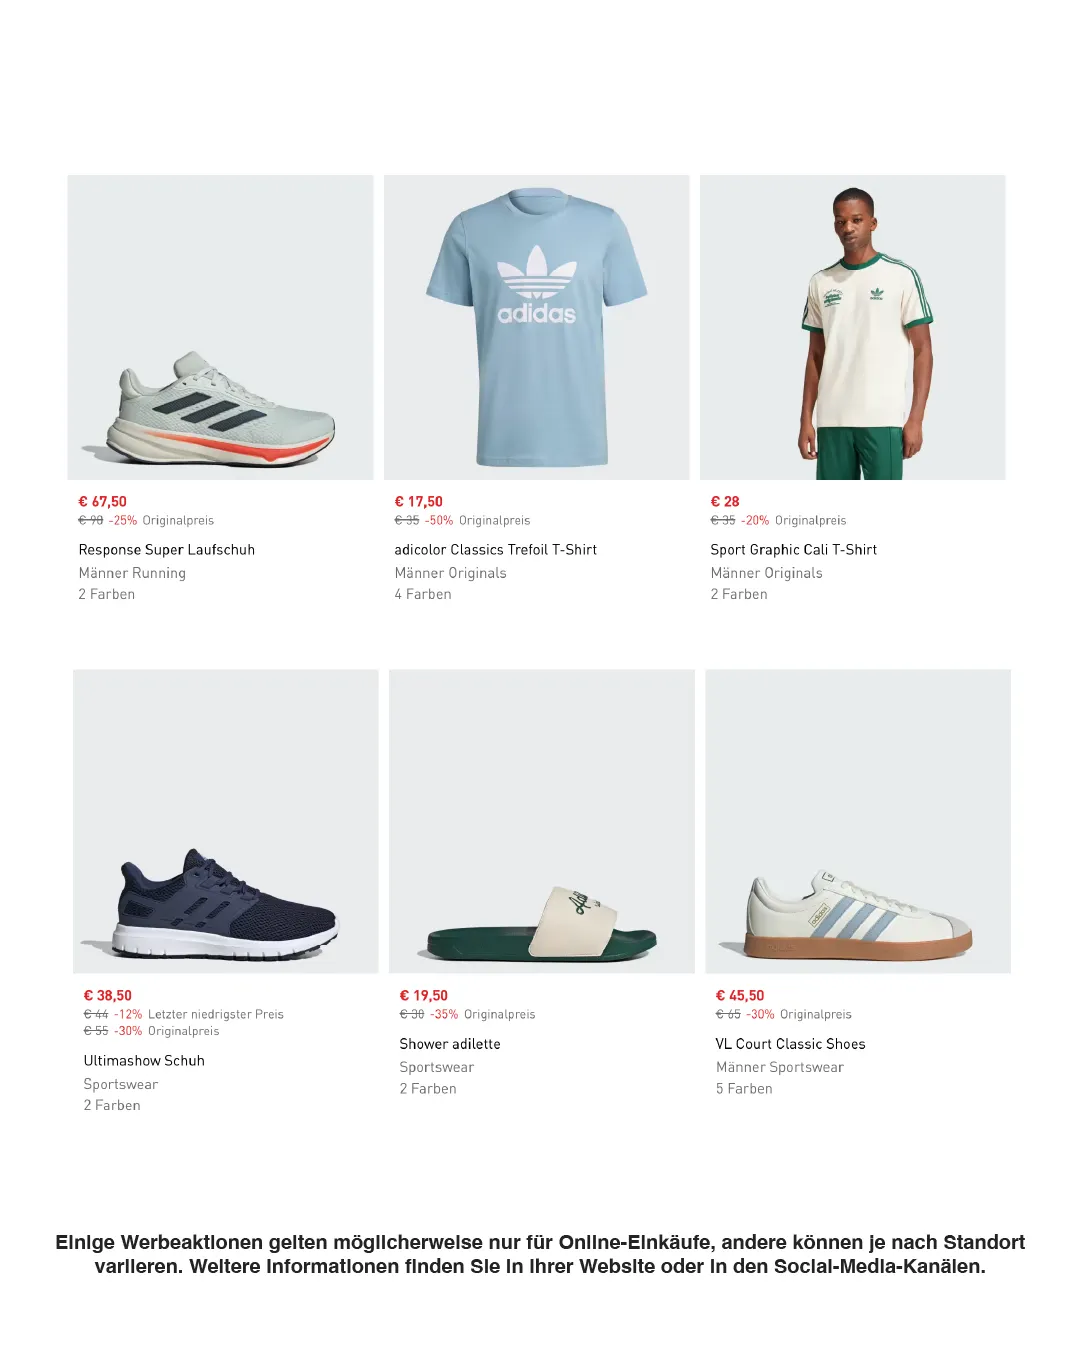Screen dimensions: 1081x1351
Task: Click the 'Männer Running' category label
Action: [x=132, y=573]
